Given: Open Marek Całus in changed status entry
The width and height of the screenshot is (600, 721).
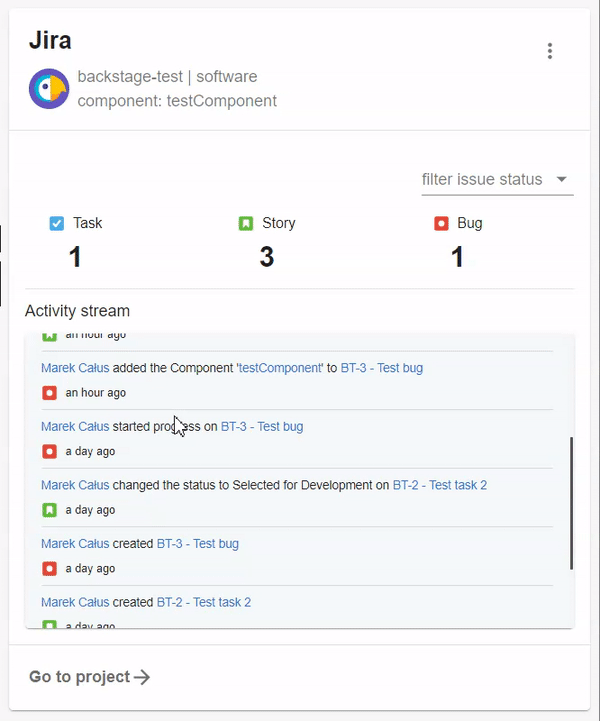Looking at the screenshot, I should click(x=75, y=485).
